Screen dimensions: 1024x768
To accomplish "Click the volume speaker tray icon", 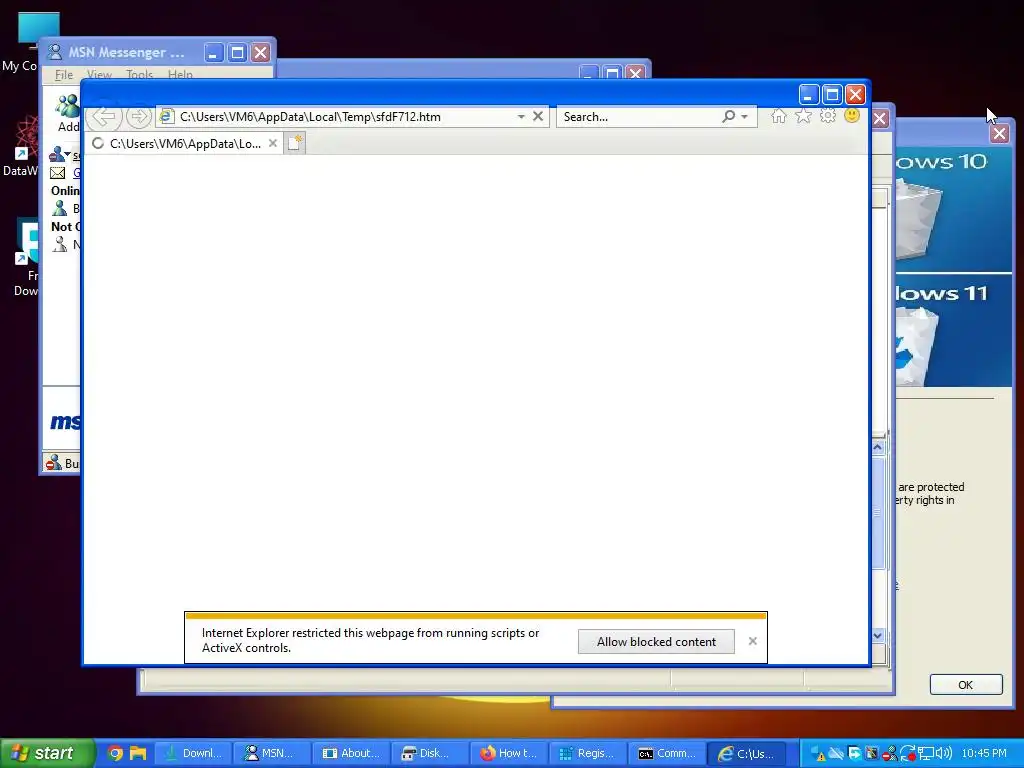I will pos(944,753).
